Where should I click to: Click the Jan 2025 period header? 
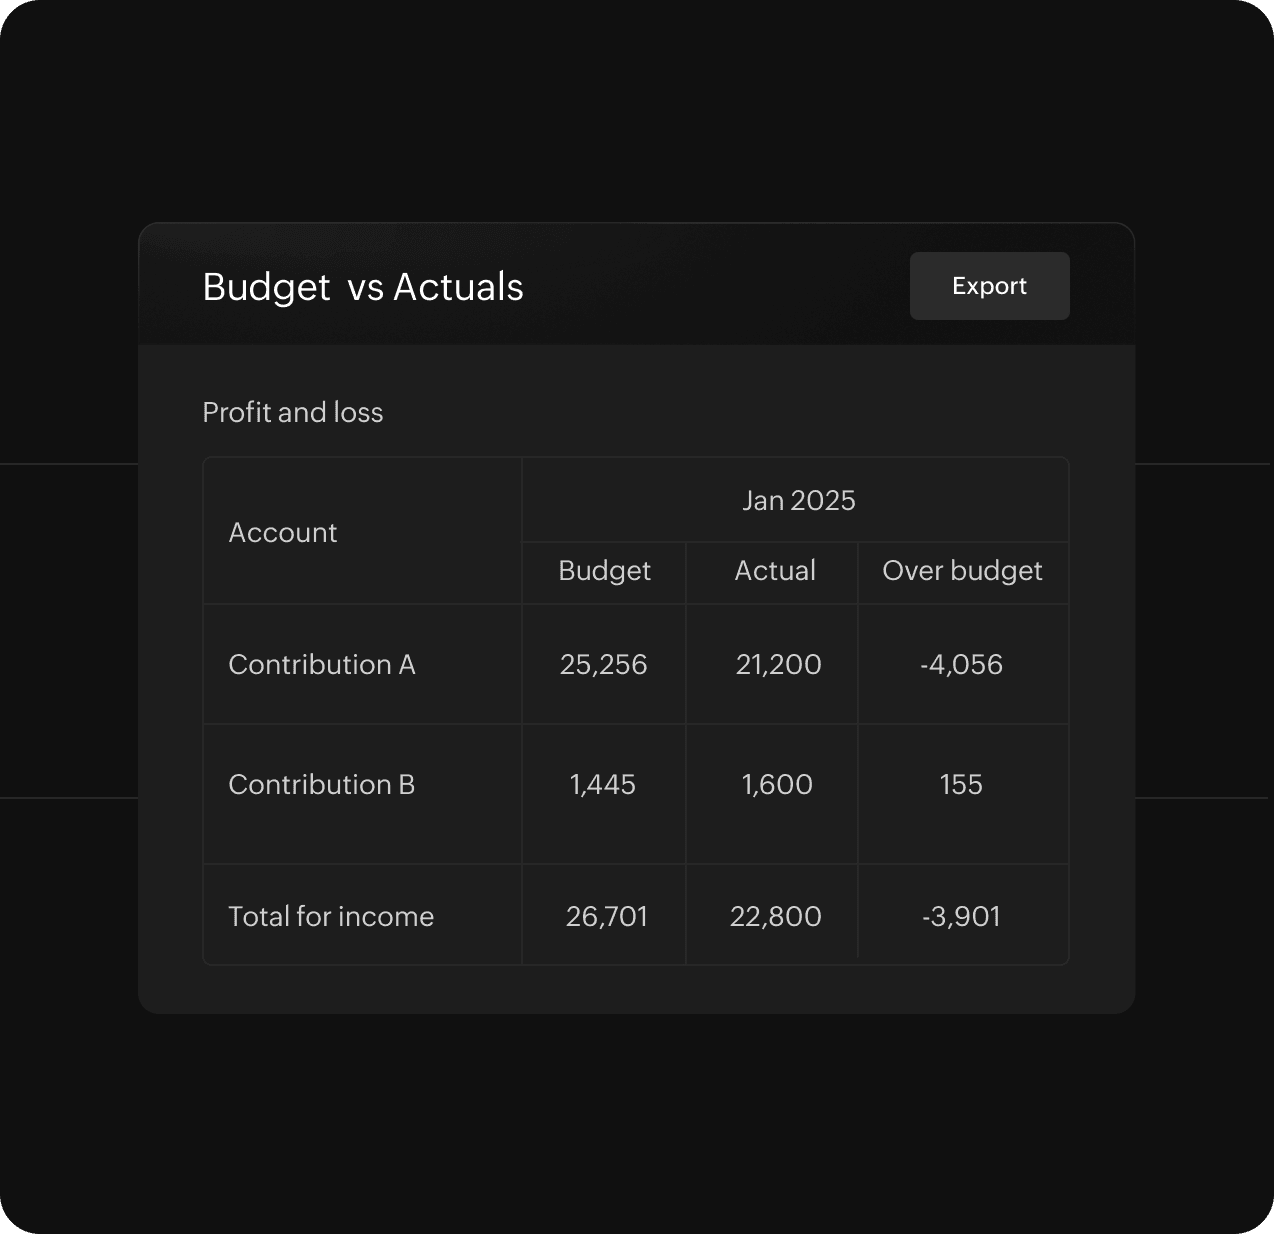(798, 500)
